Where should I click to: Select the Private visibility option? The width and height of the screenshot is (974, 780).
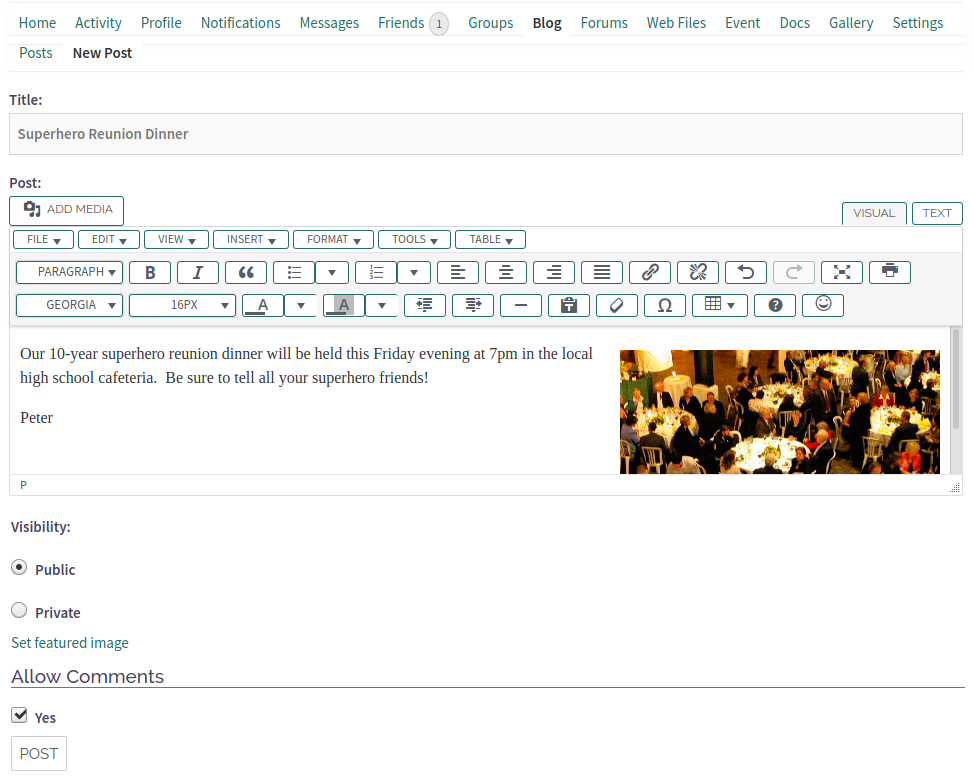coord(19,611)
